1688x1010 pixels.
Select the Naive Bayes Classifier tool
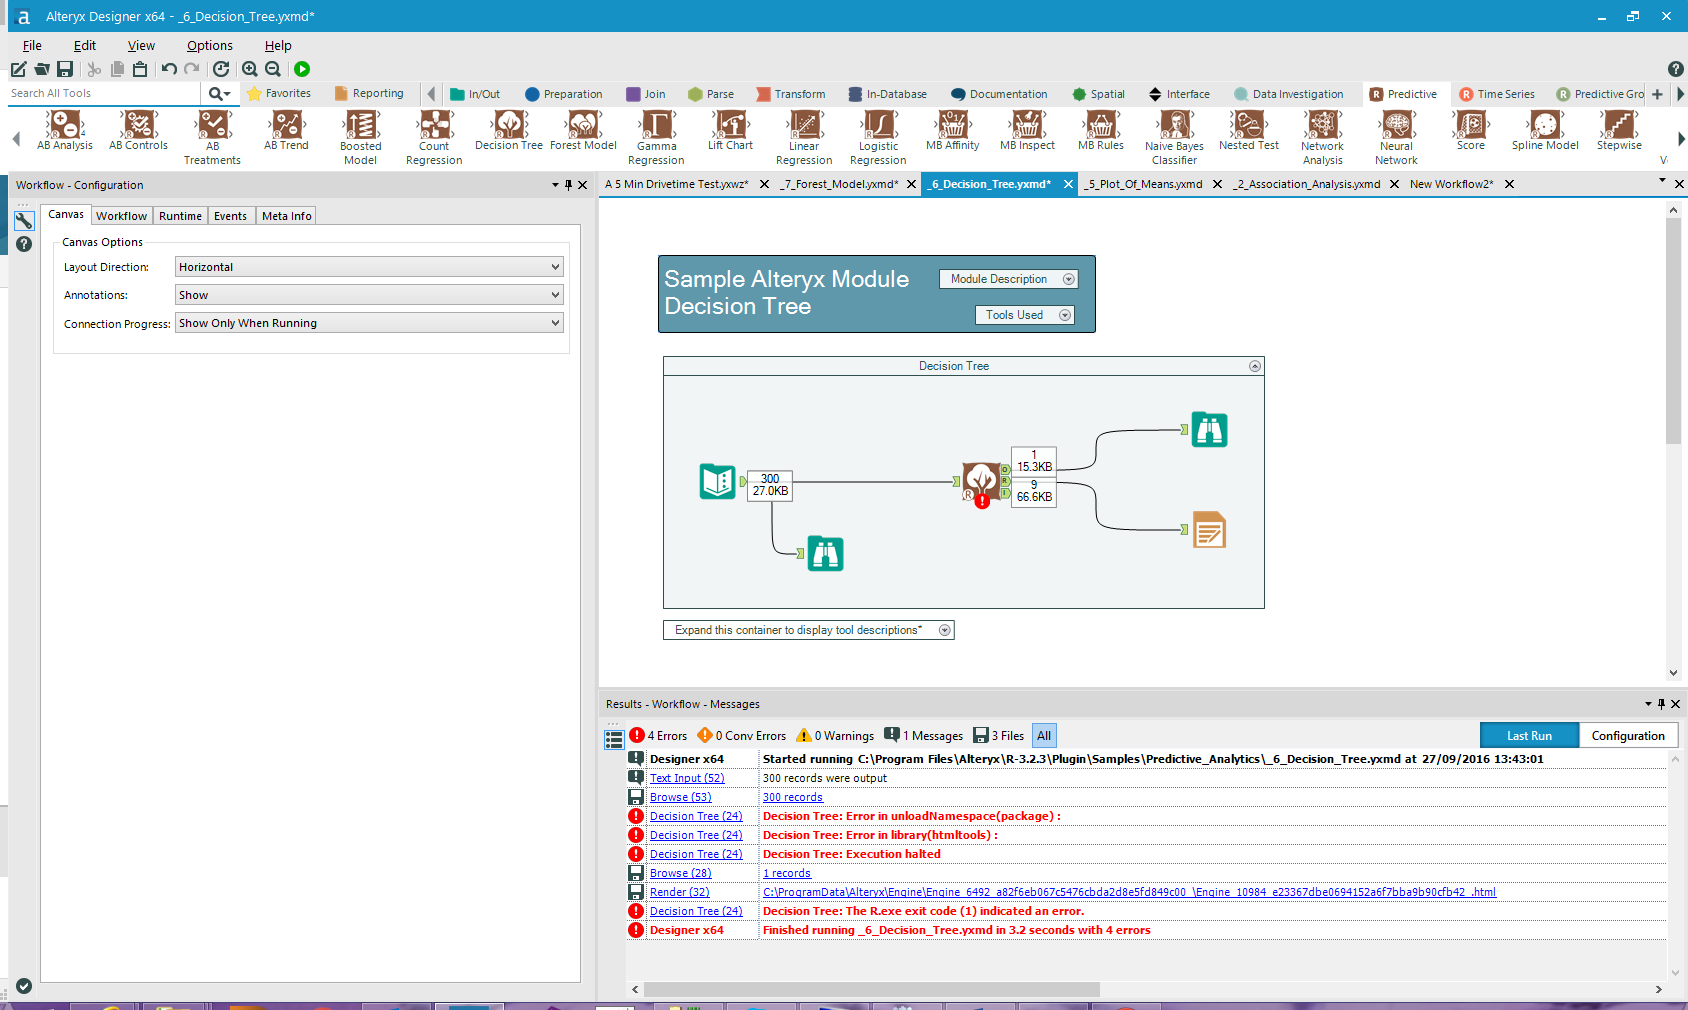[1174, 138]
